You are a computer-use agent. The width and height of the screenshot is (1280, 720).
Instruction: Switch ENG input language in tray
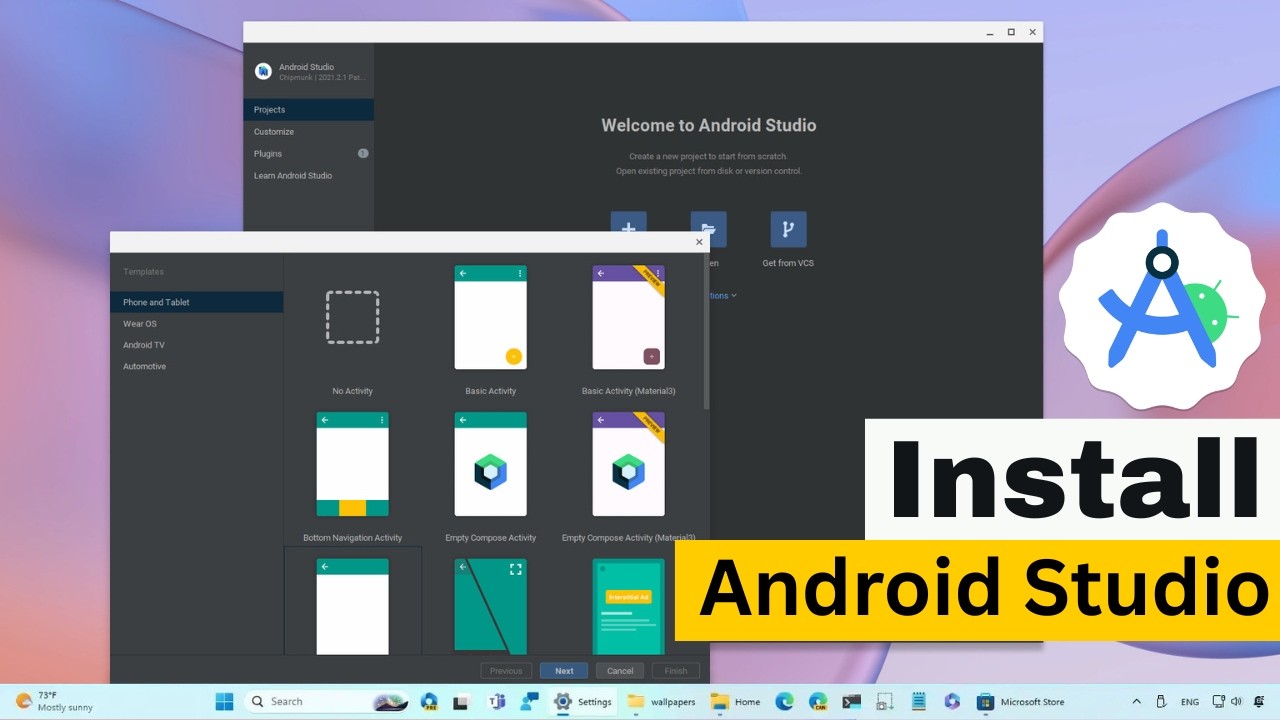point(1190,701)
